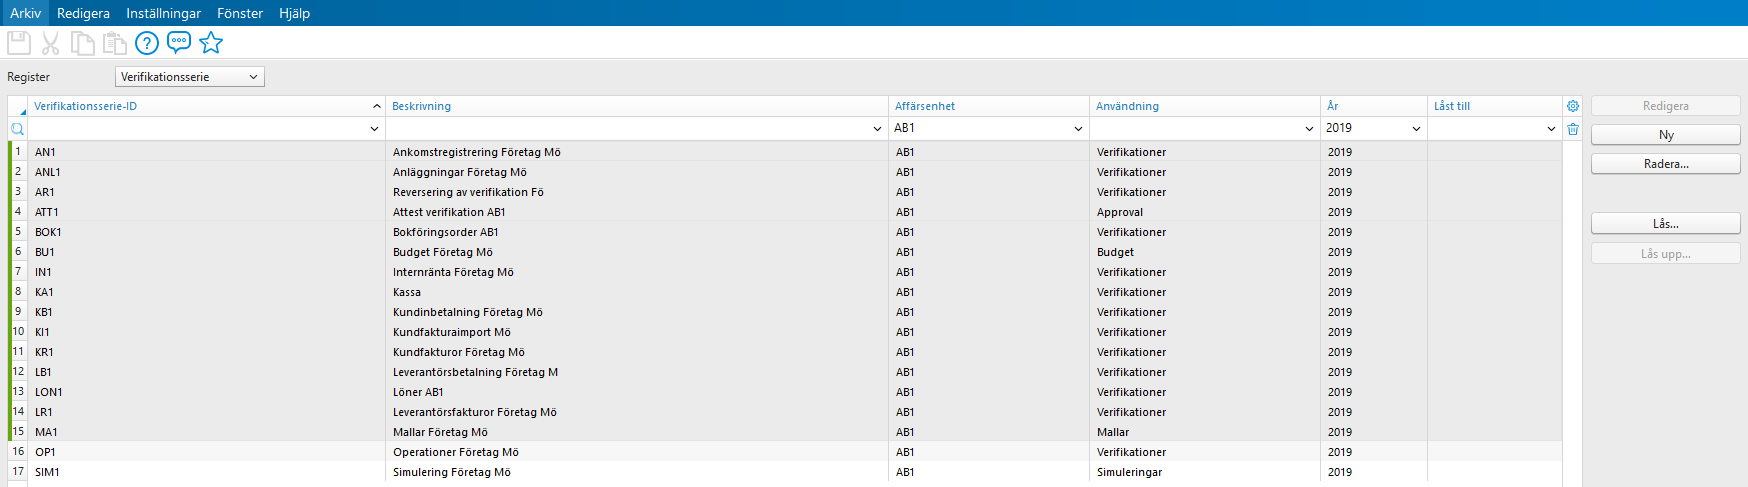
Task: Sort by År column header
Action: [1374, 106]
